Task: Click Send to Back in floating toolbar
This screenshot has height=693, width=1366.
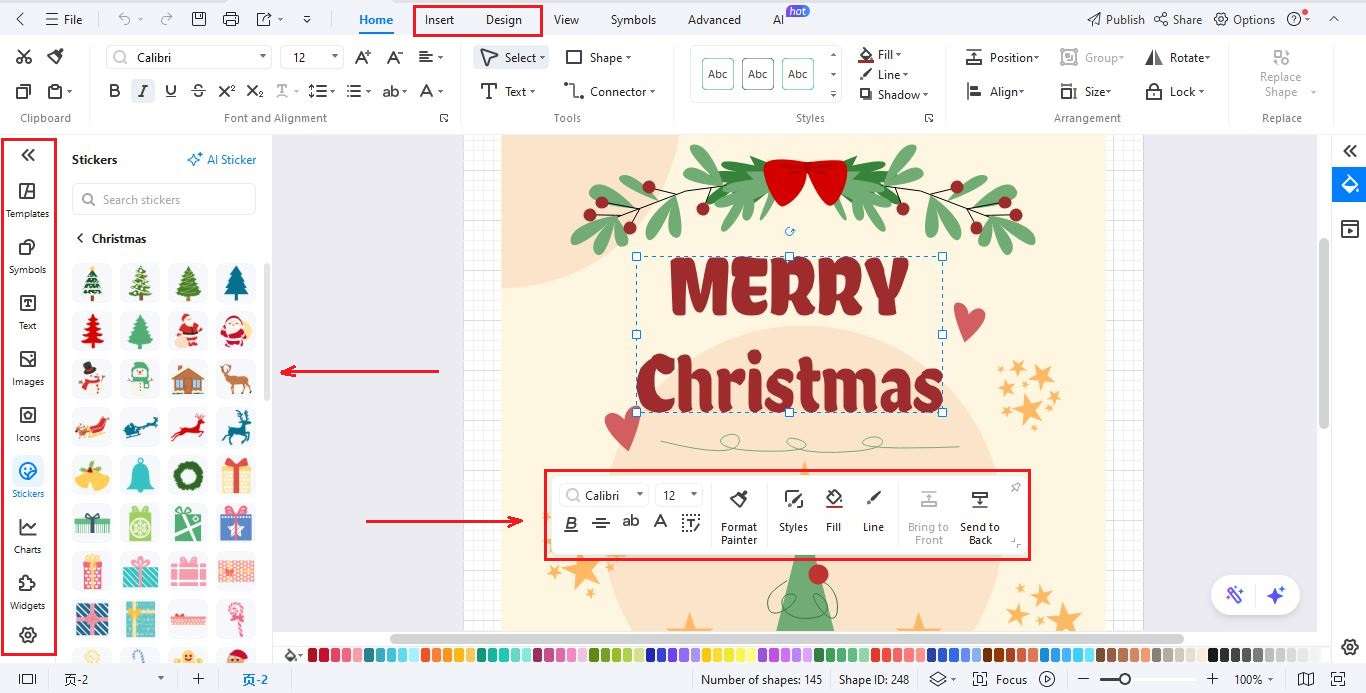Action: pyautogui.click(x=979, y=517)
